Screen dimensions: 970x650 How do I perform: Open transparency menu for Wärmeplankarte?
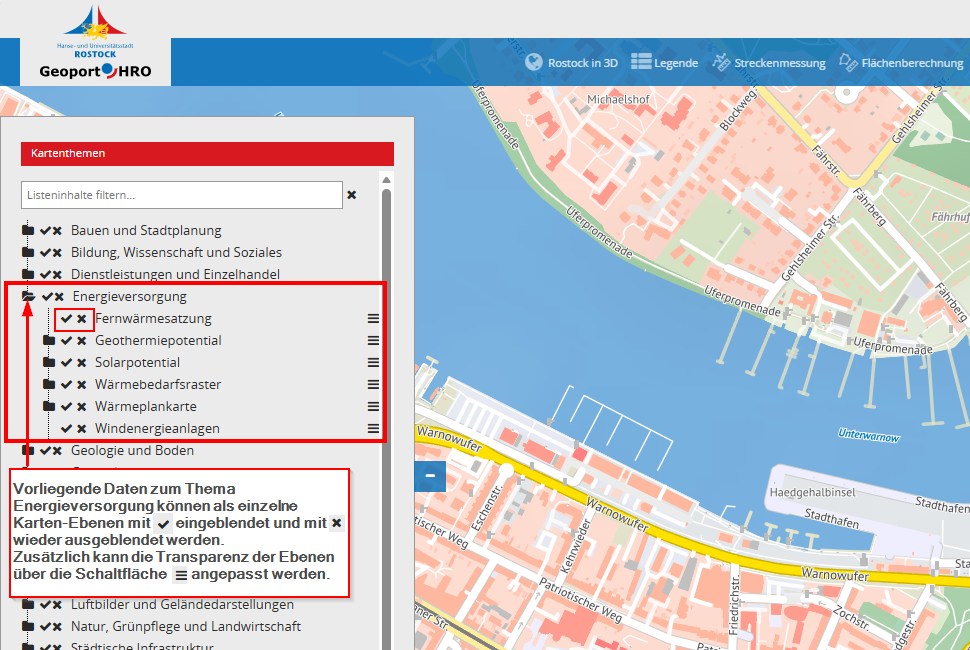(x=373, y=407)
